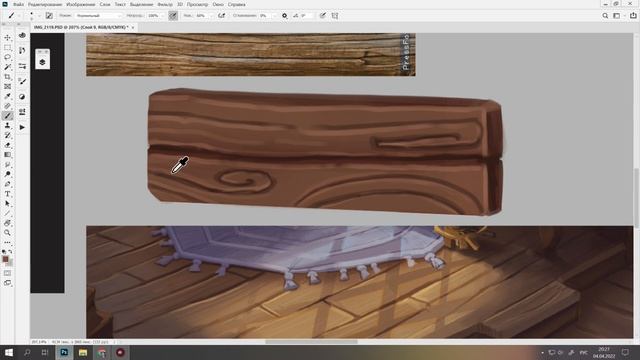Open the Редактирование menu
640x360 pixels.
click(45, 4)
